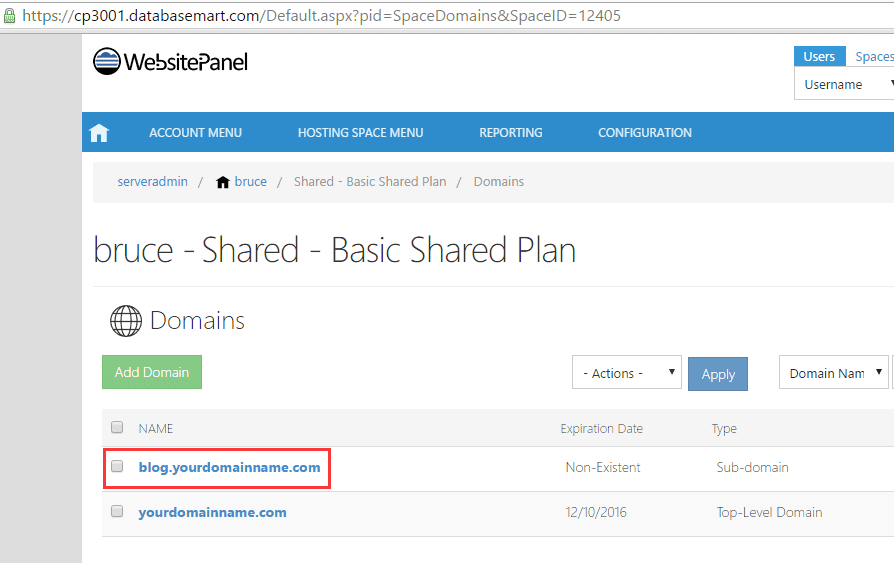
Task: Click Shared - Basic Shared Plan breadcrumb
Action: pos(370,181)
